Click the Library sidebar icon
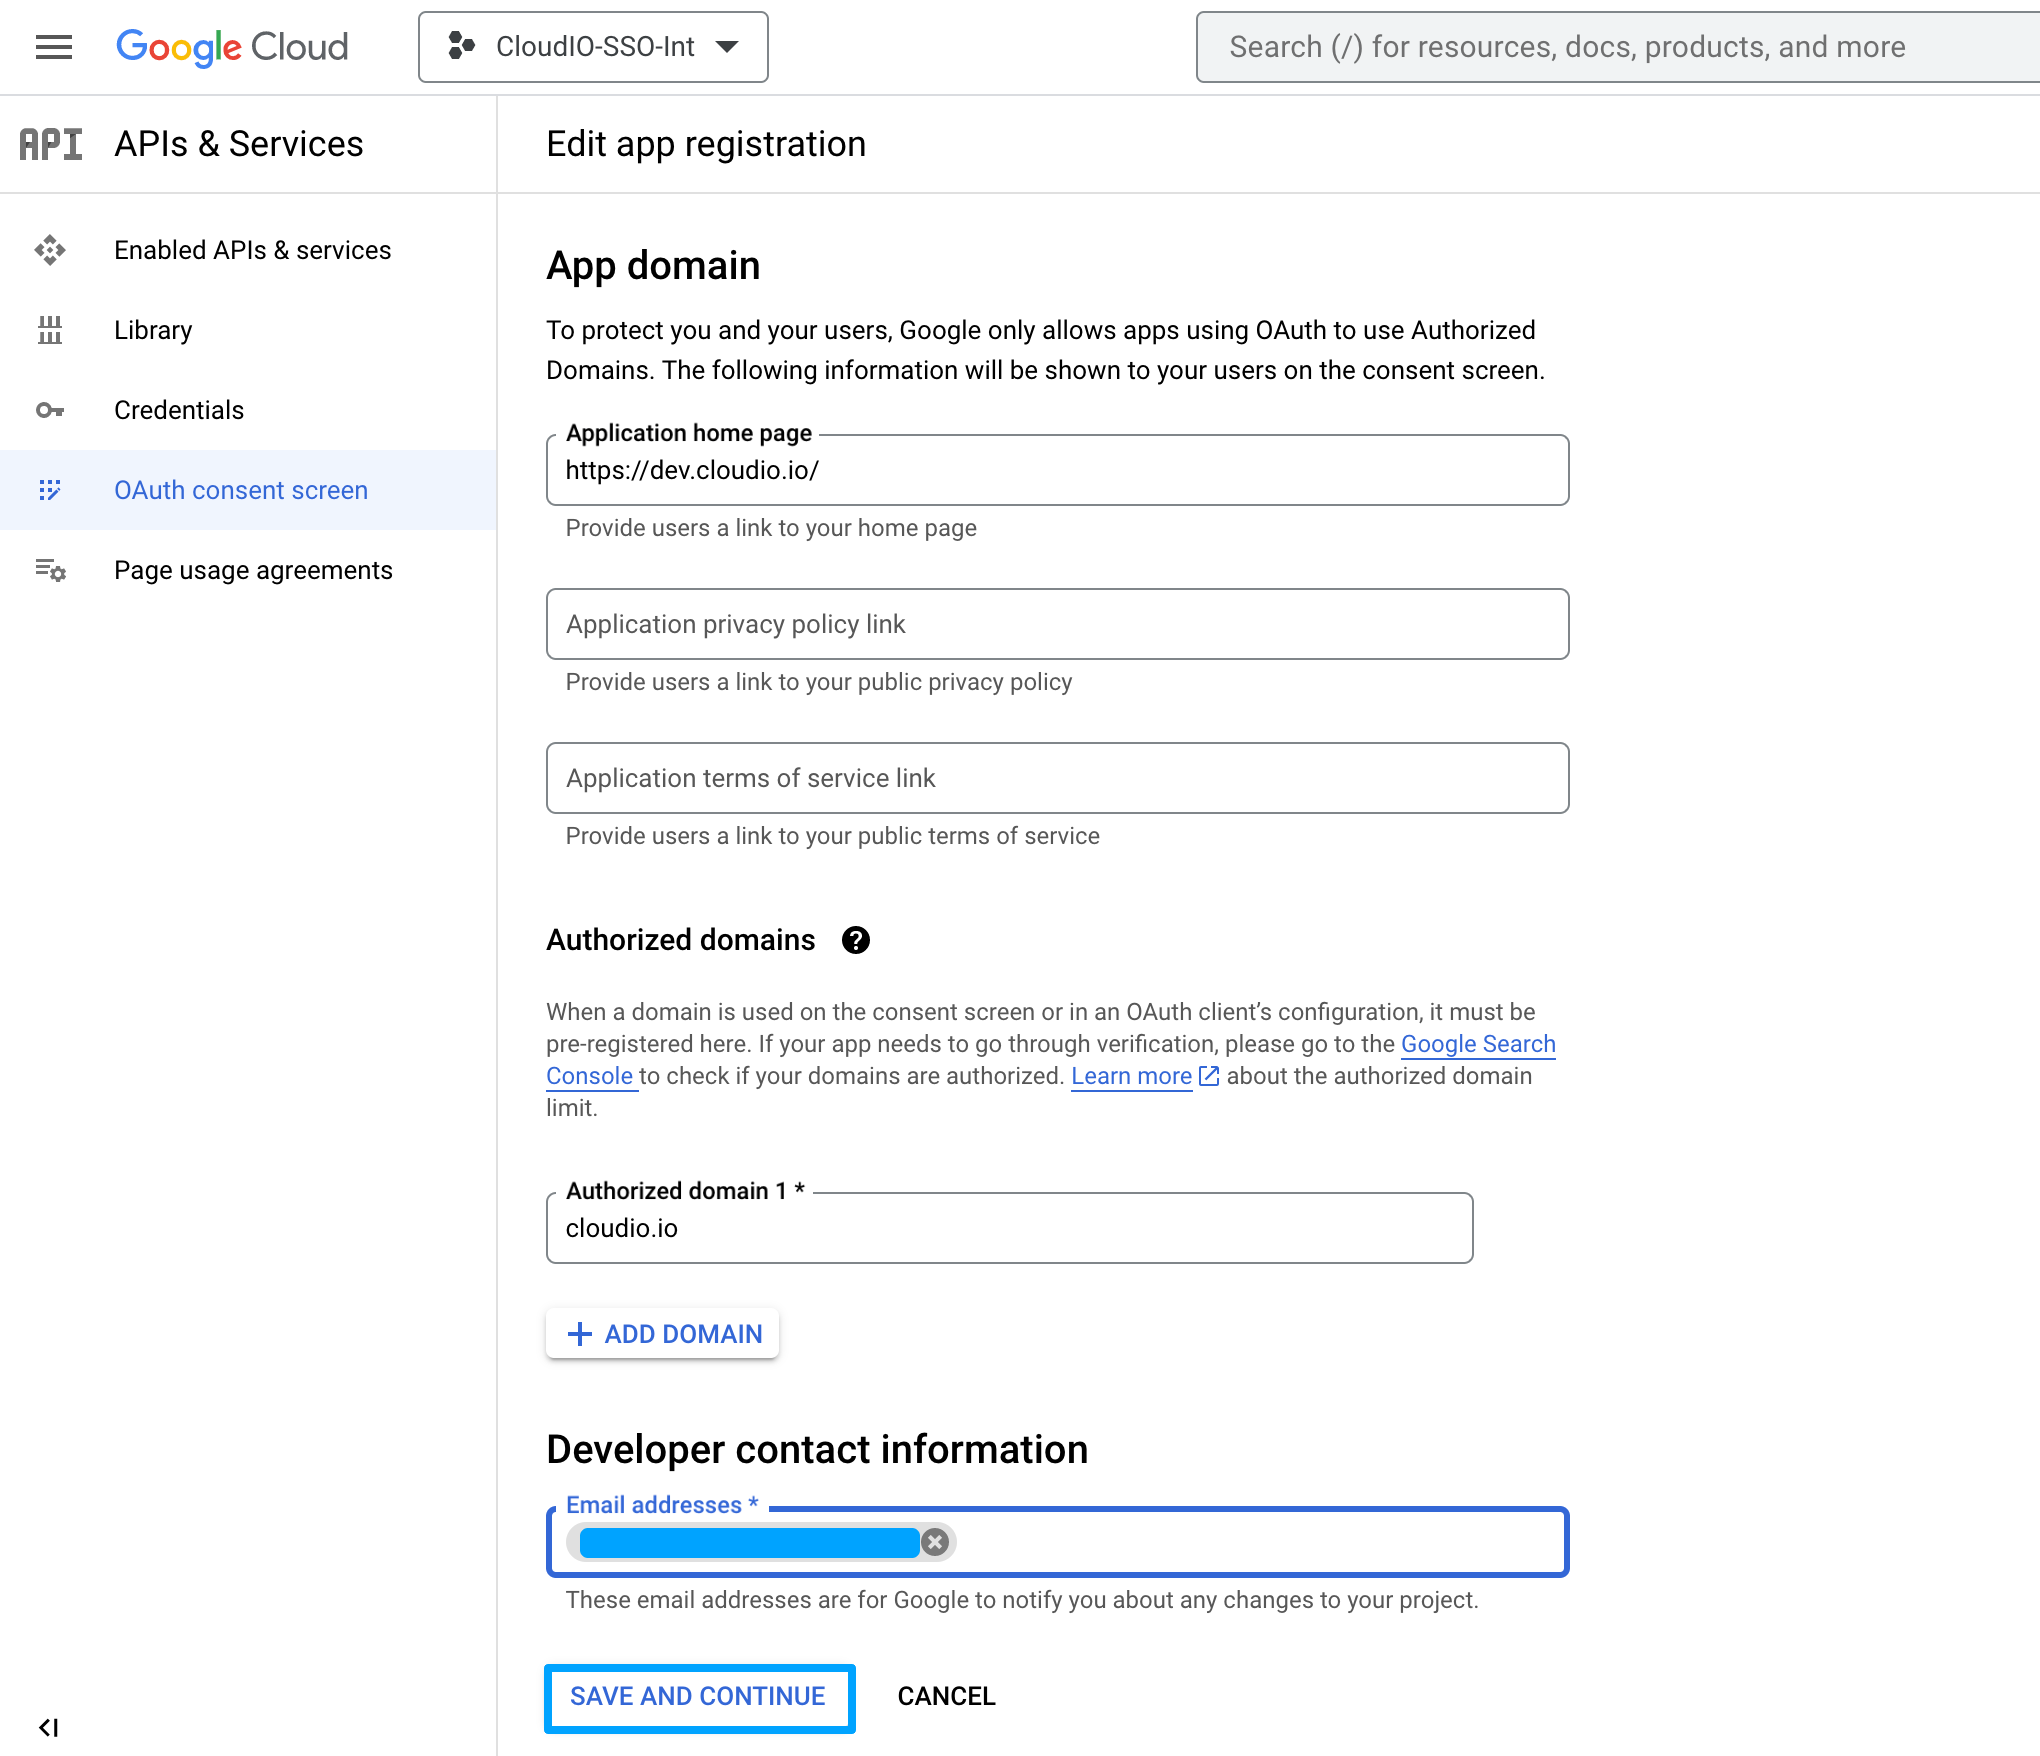 click(50, 330)
